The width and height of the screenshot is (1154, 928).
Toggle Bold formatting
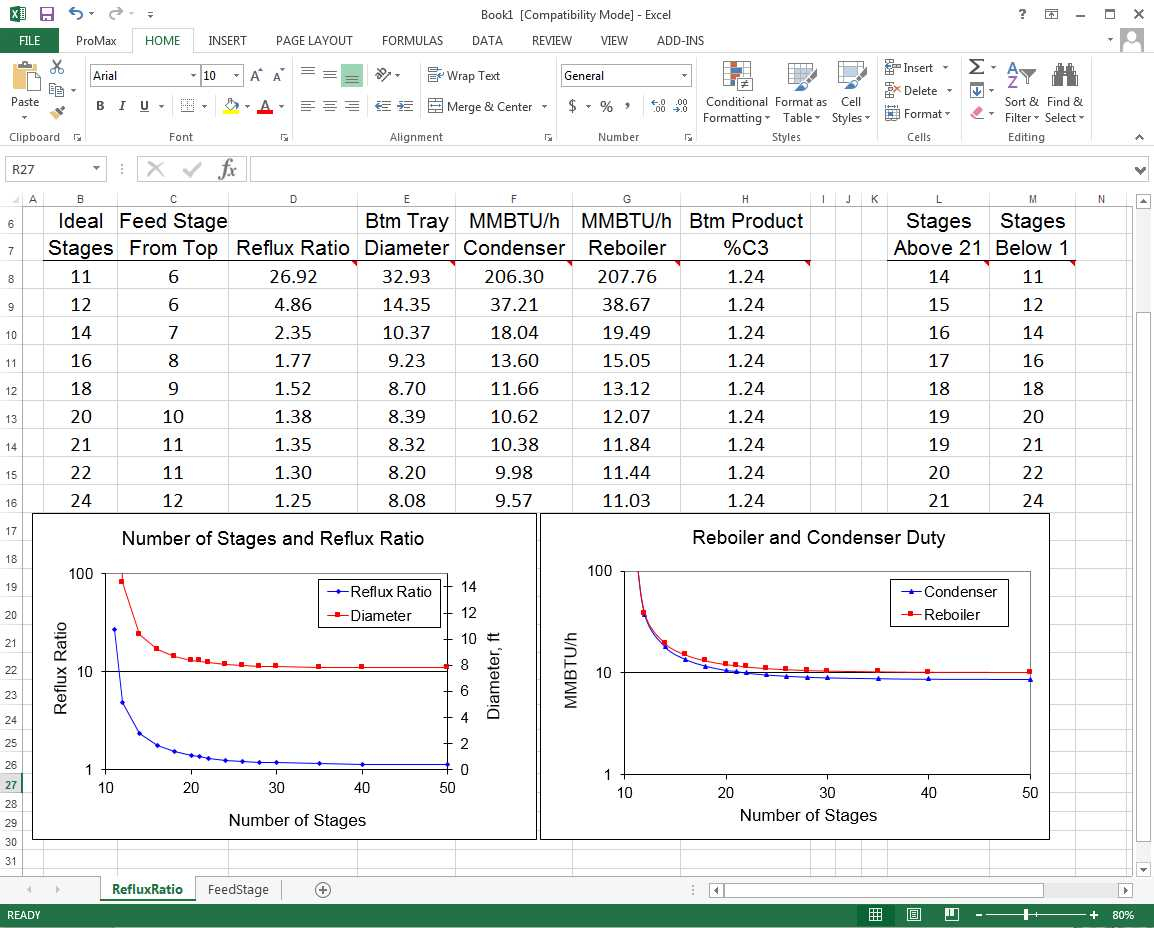point(100,106)
